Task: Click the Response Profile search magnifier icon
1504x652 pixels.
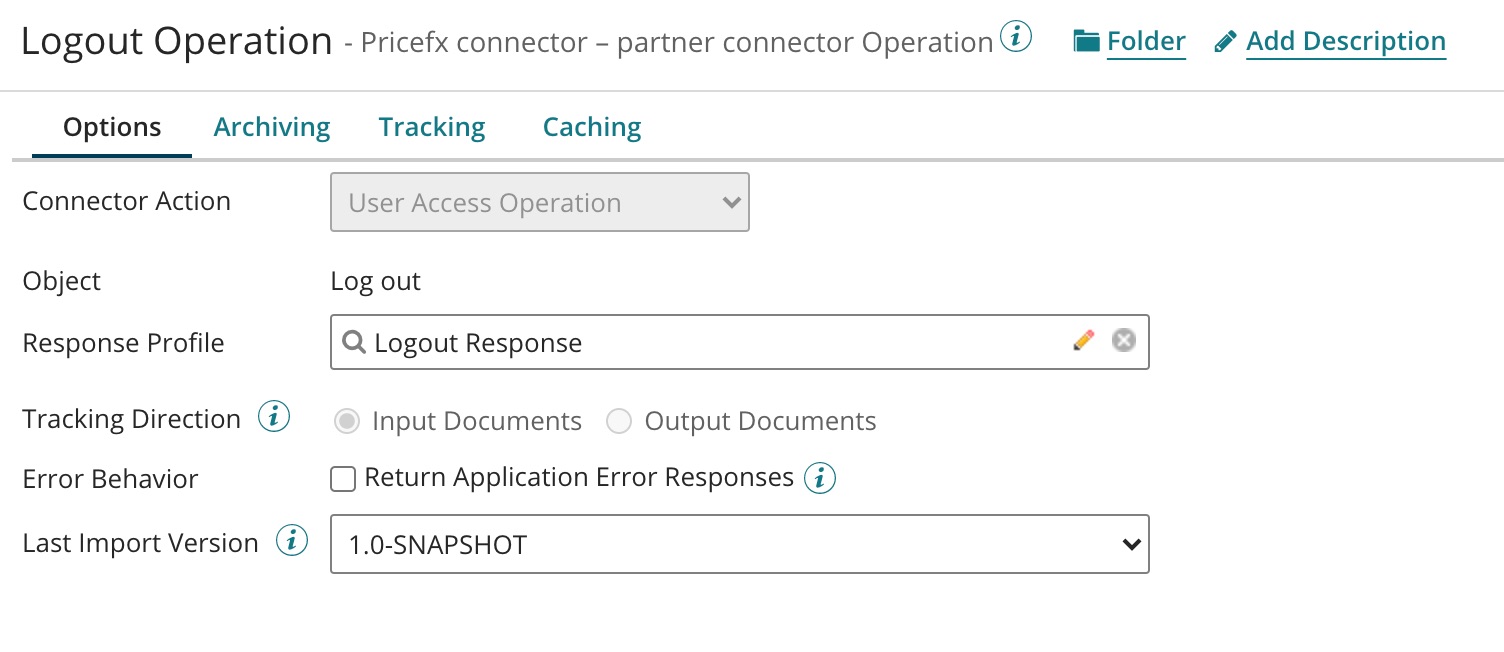Action: point(353,342)
